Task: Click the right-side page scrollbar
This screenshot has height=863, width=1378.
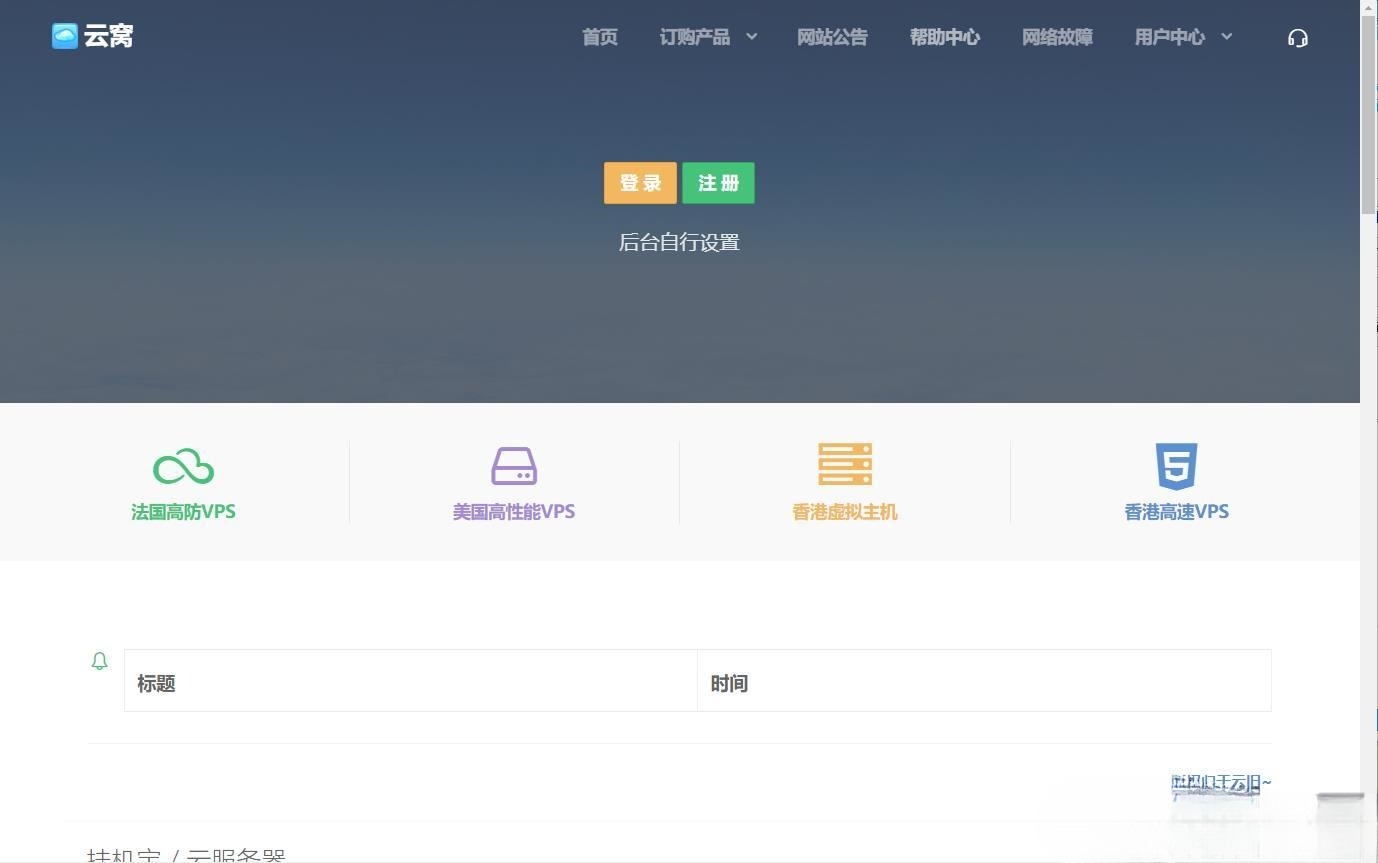Action: point(1370,110)
